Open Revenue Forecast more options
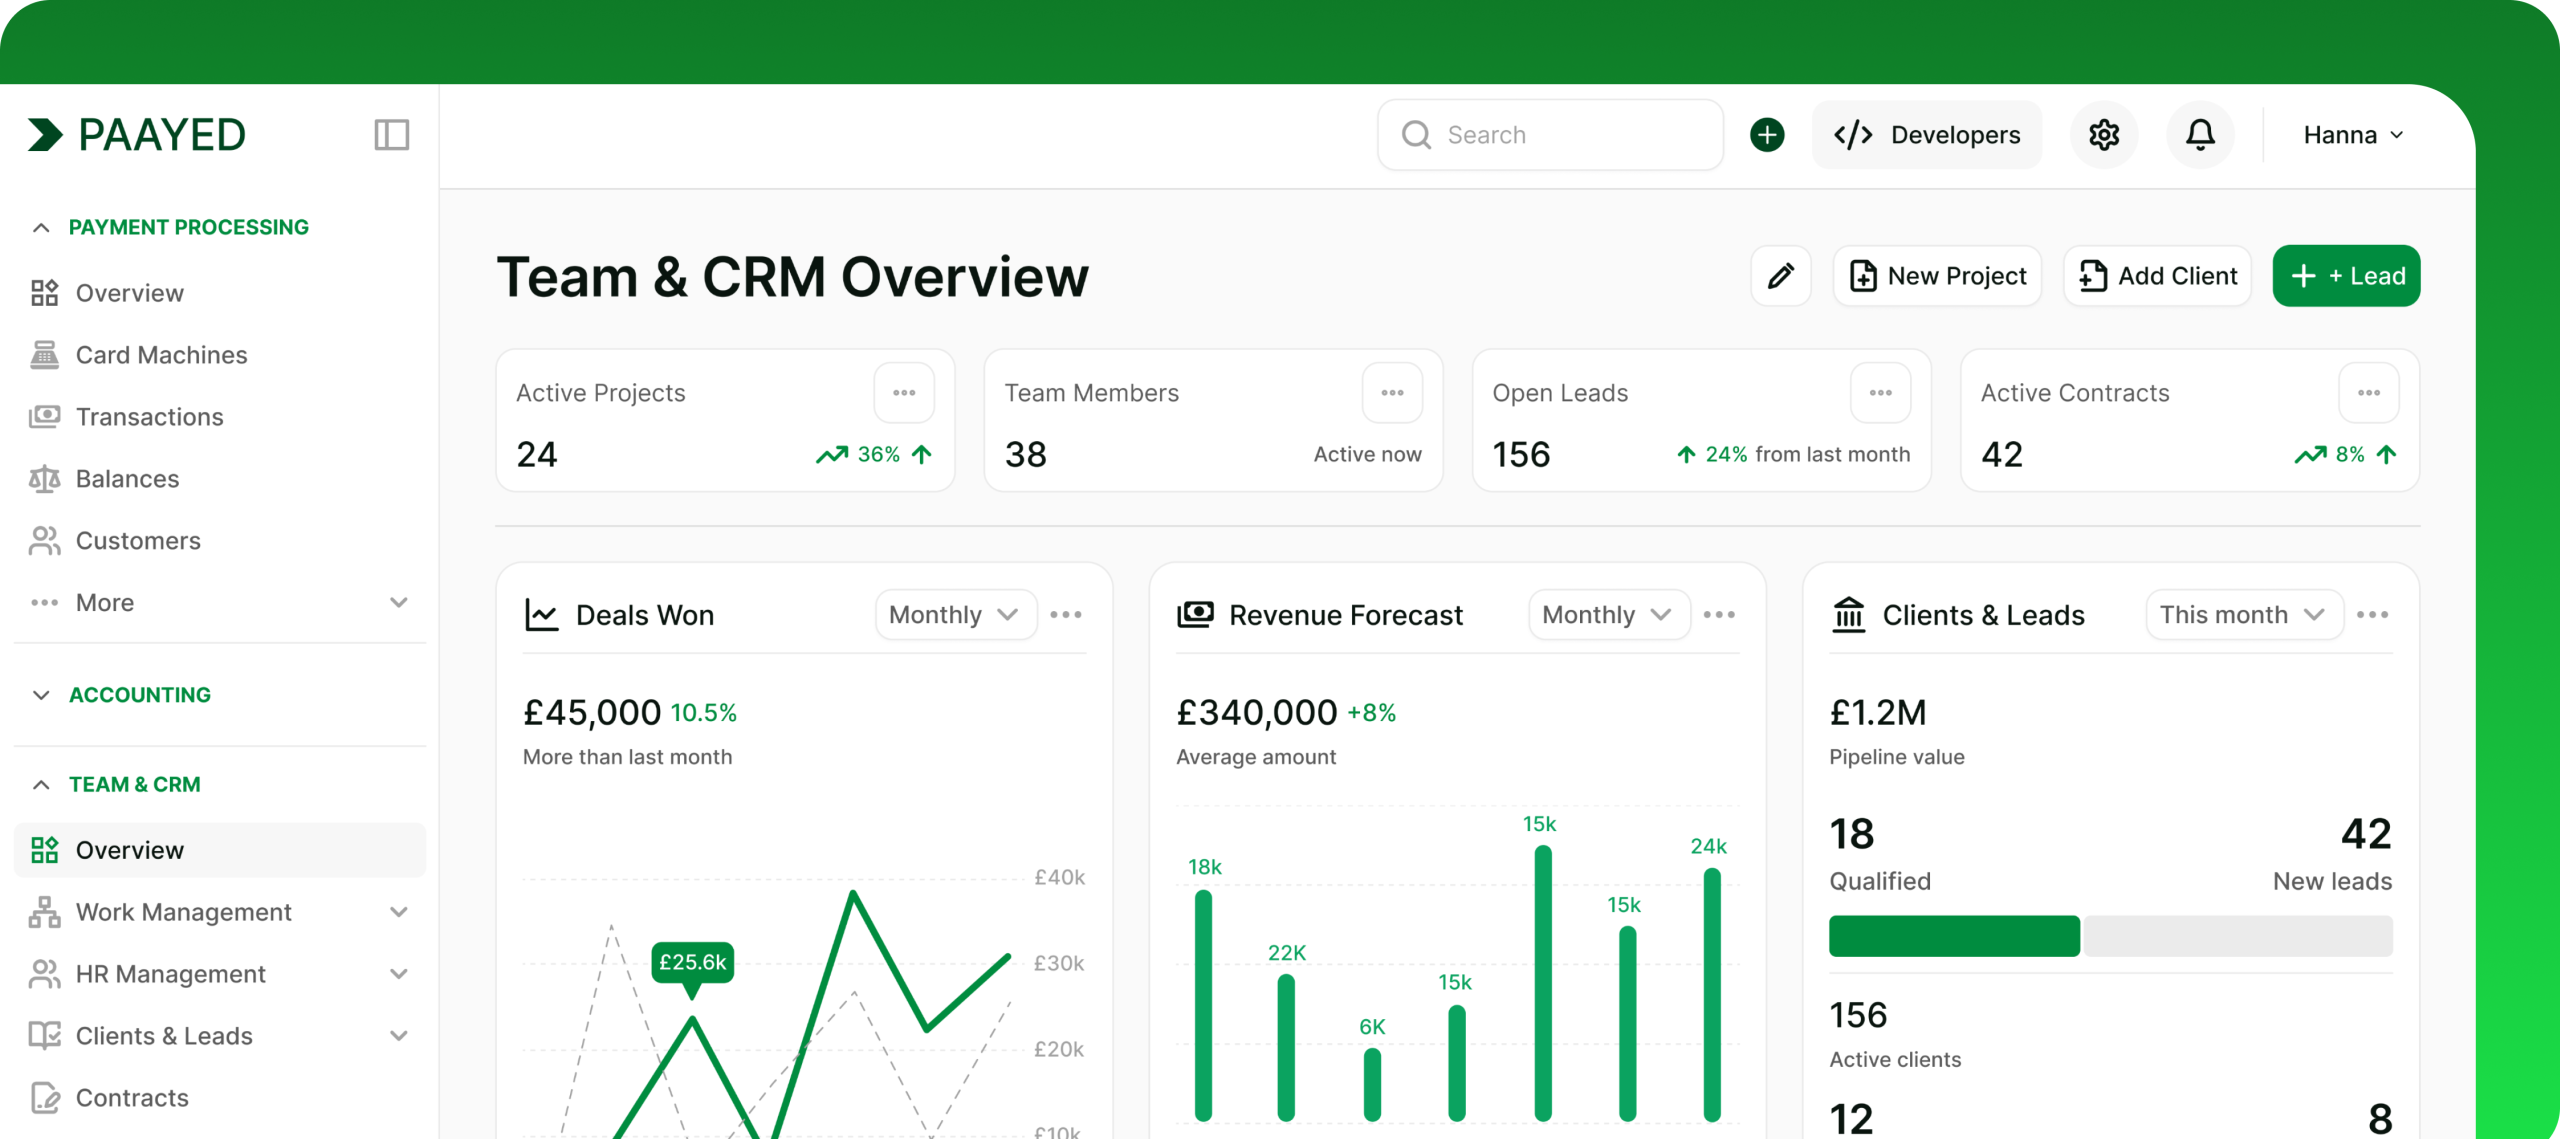The width and height of the screenshot is (2560, 1139). click(x=1719, y=615)
